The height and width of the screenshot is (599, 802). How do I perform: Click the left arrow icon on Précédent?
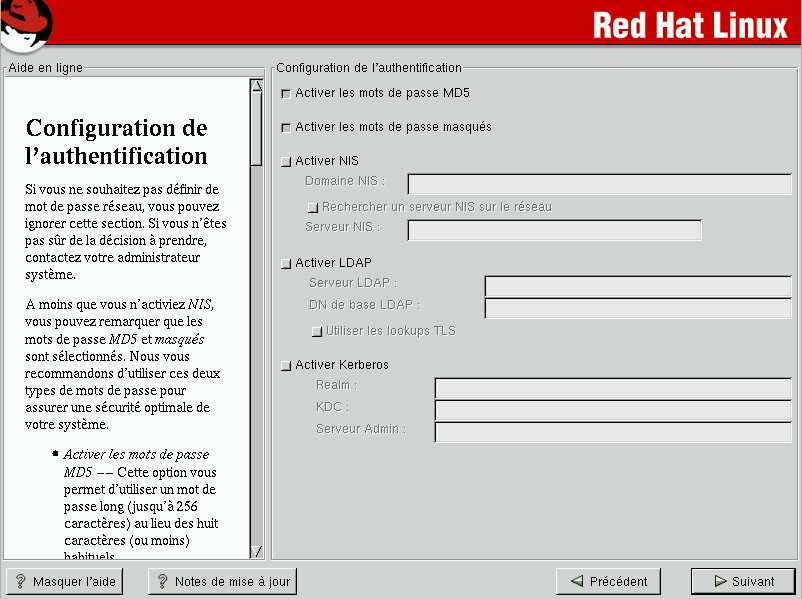576,581
